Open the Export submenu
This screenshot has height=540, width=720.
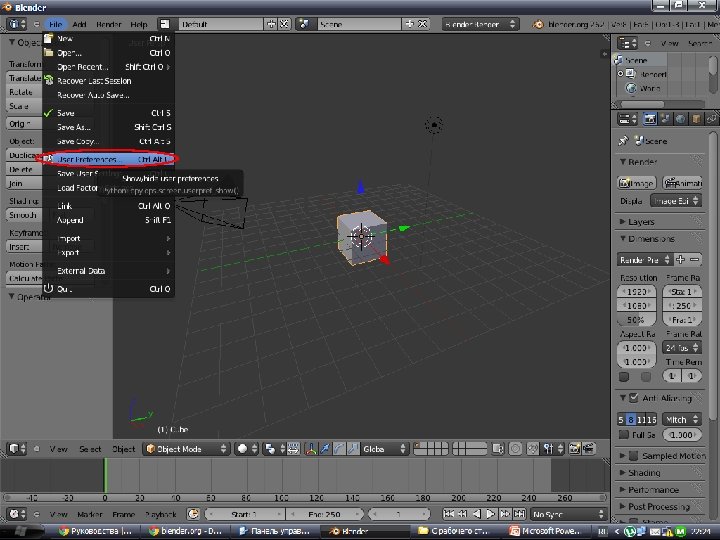[x=108, y=253]
